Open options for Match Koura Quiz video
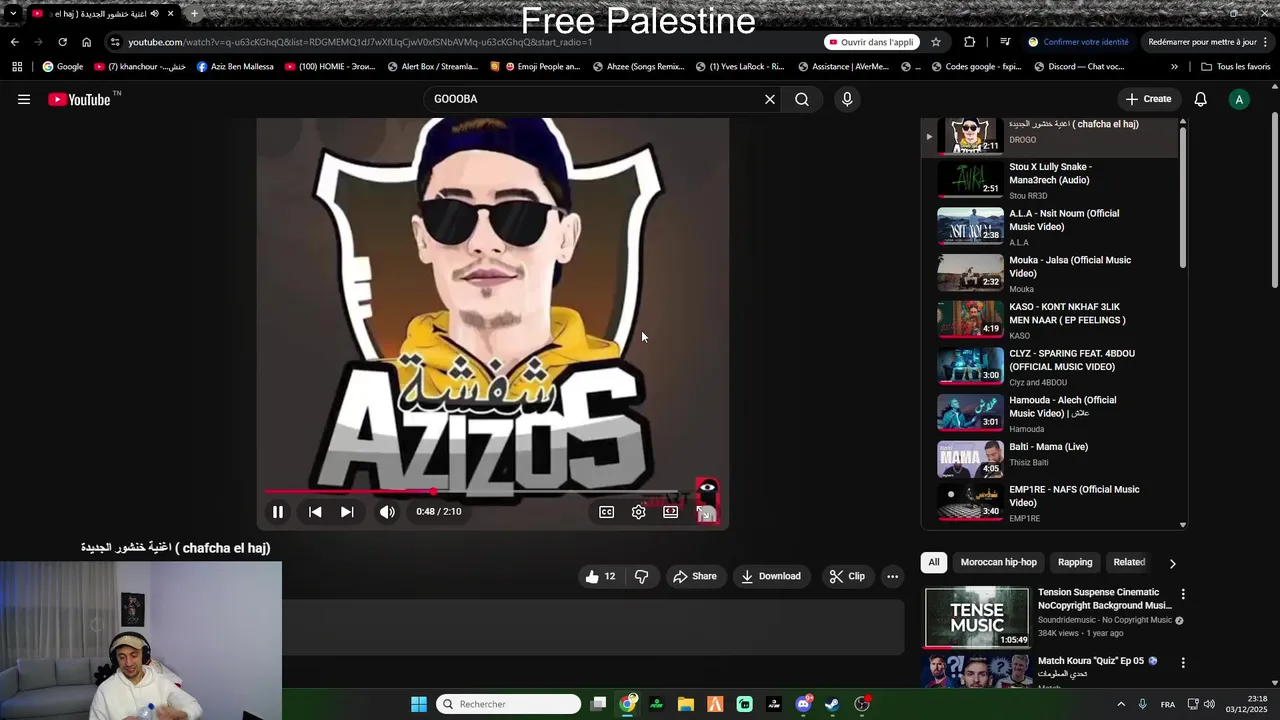Screen dimensions: 1280x720 coord(1183,662)
